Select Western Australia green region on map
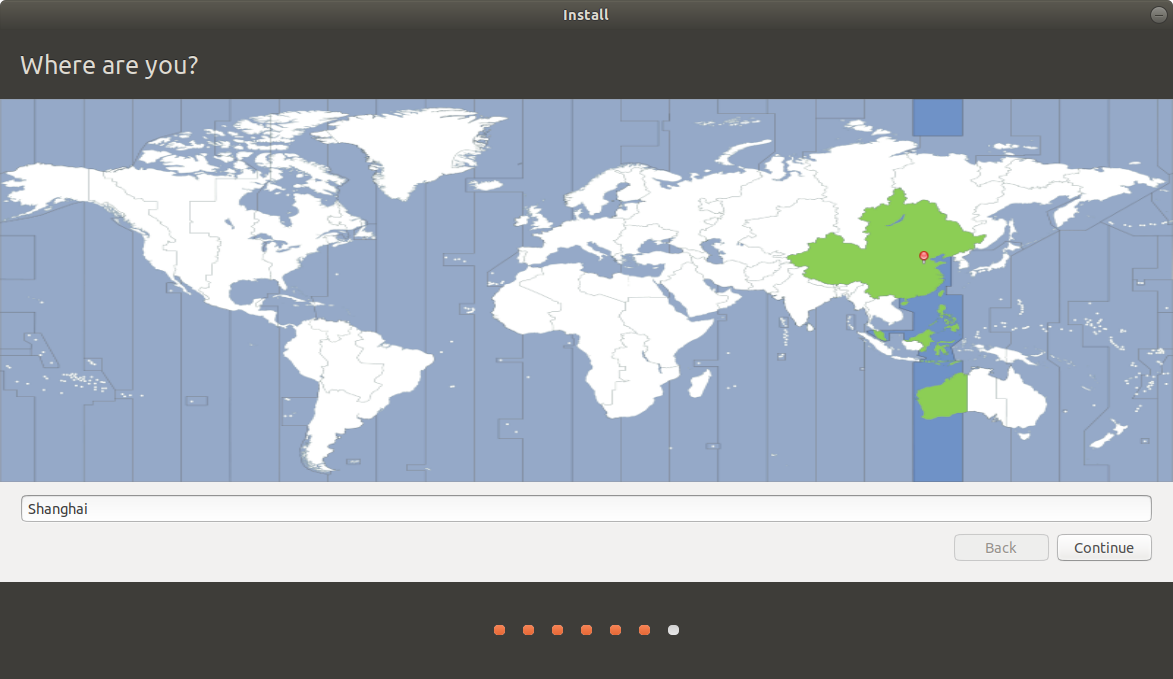1173x679 pixels. tap(943, 395)
